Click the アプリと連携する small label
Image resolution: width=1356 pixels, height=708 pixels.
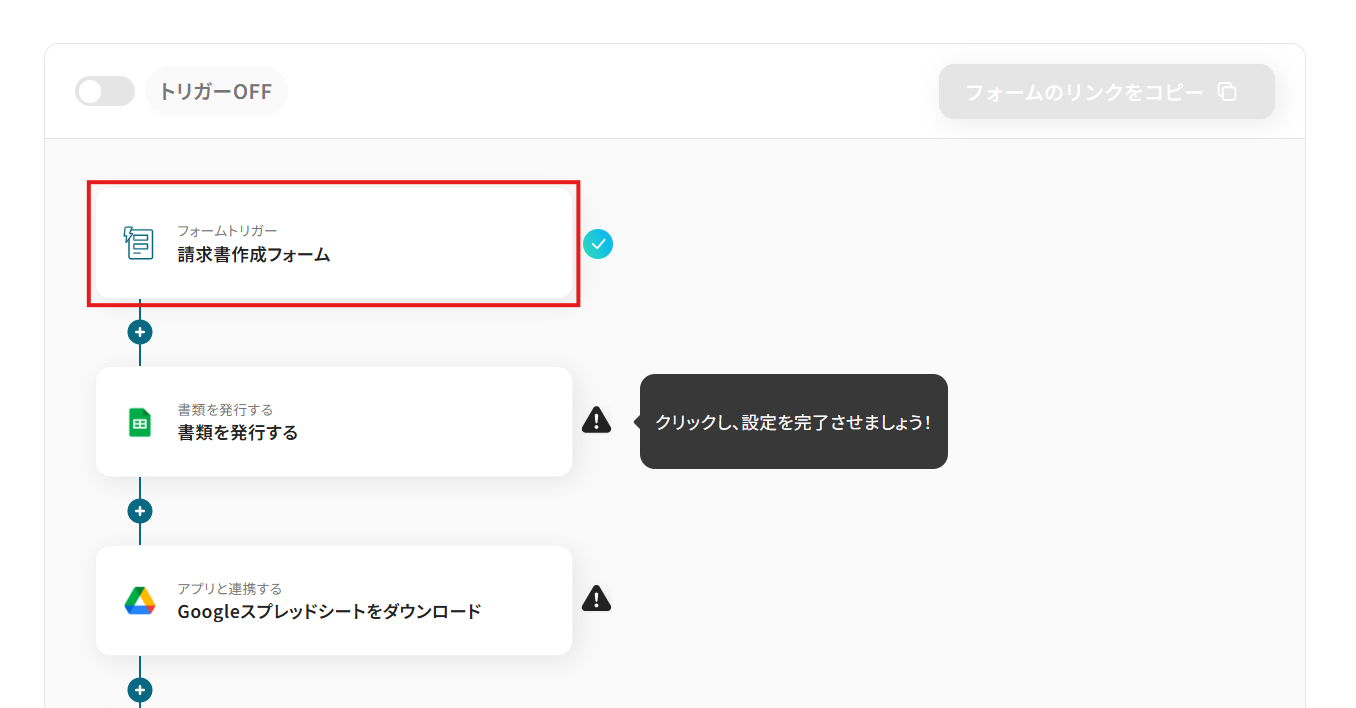pyautogui.click(x=230, y=589)
